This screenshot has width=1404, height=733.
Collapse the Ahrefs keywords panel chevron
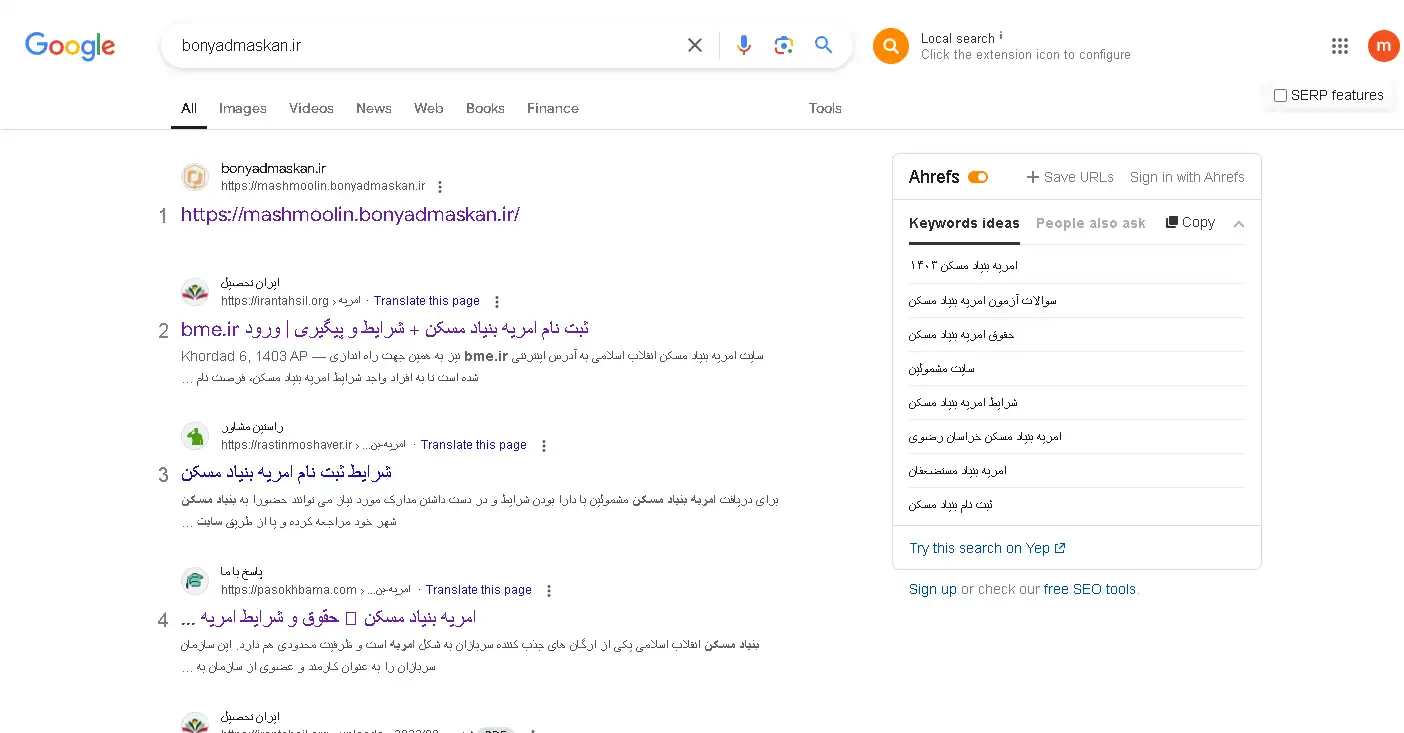pos(1239,224)
